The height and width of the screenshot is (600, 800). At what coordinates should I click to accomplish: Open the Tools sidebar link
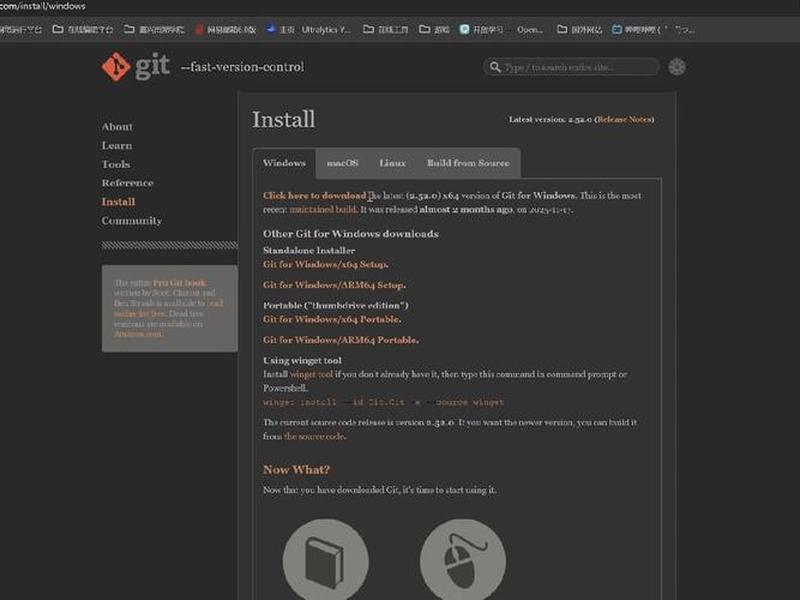click(116, 164)
